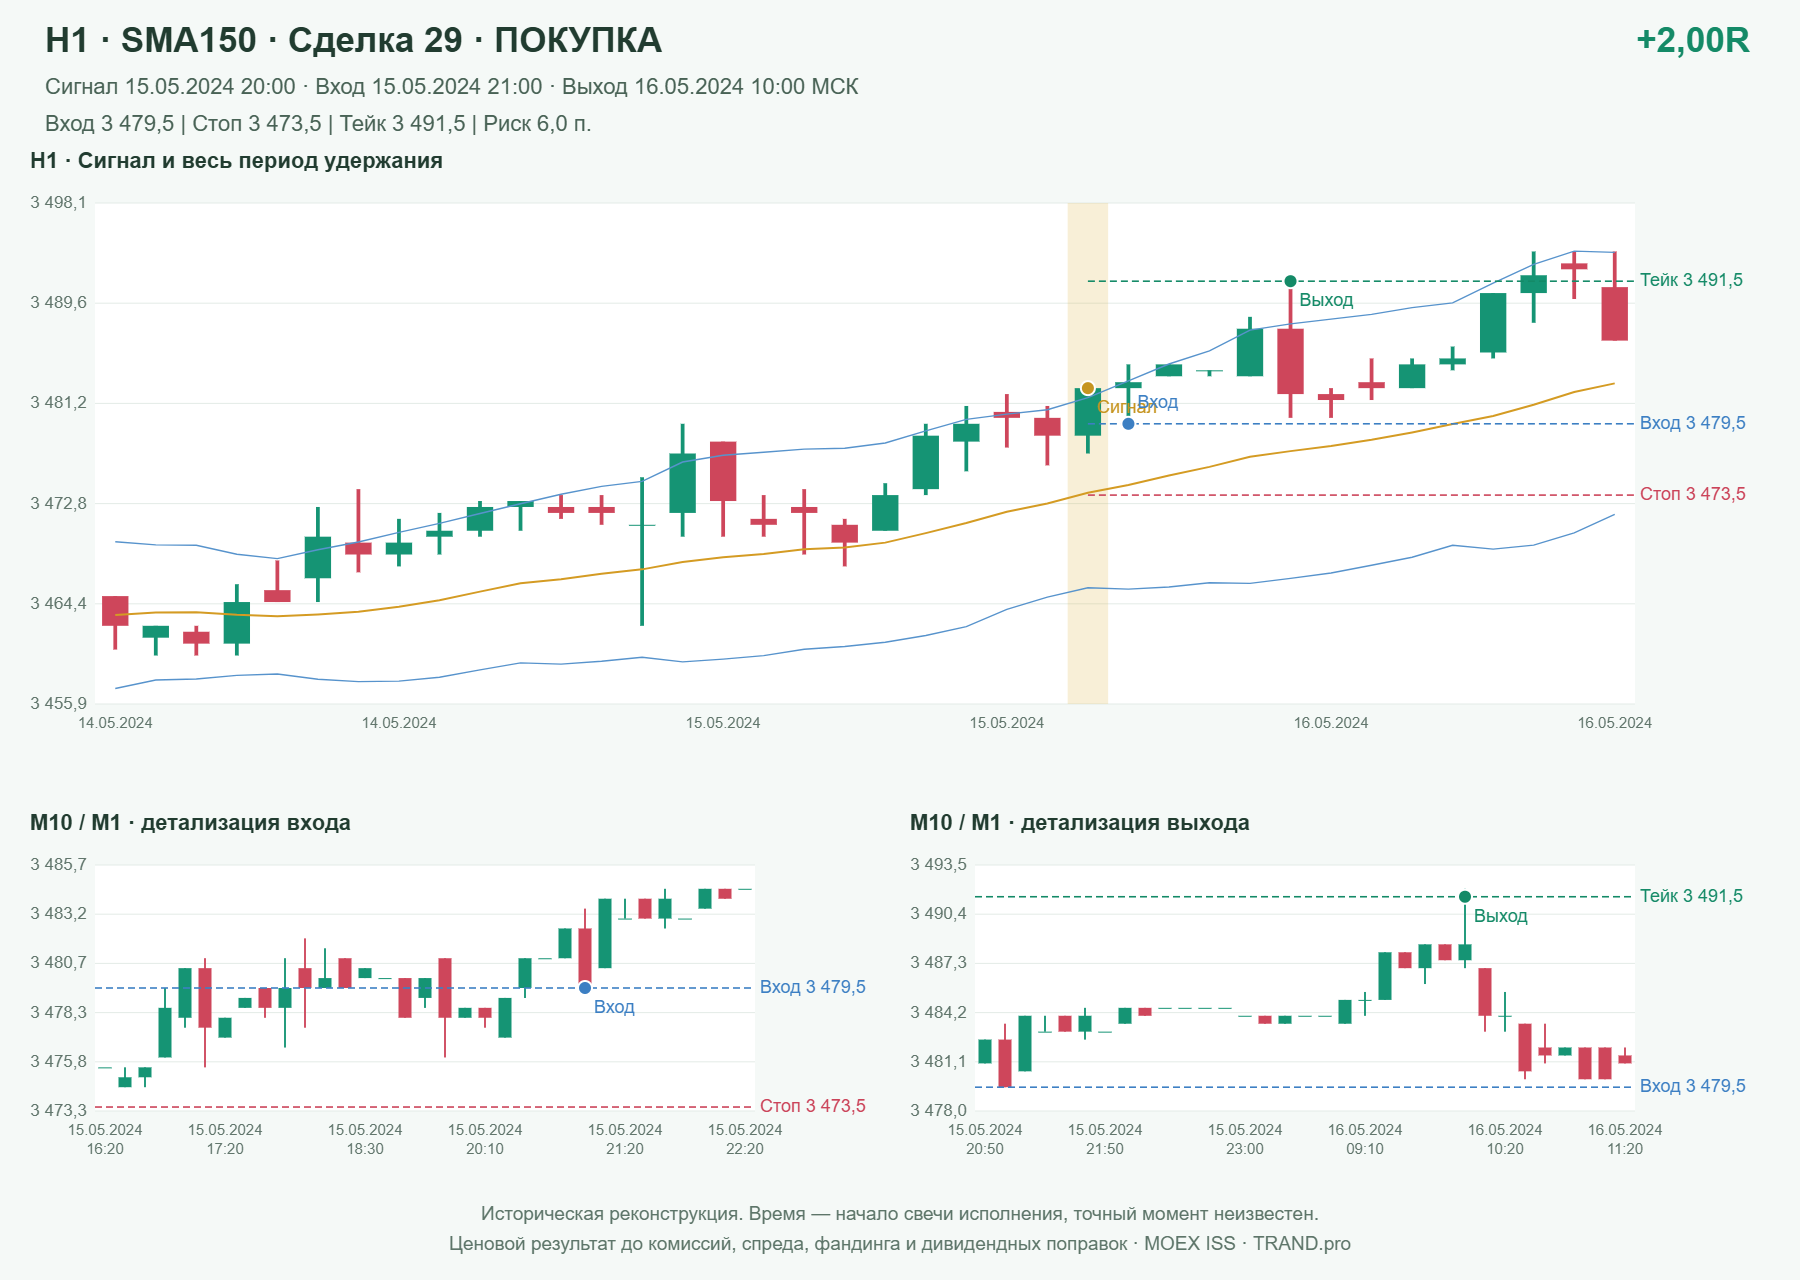
Task: Click the orange SMA150 line end on H1 chart
Action: [x=1613, y=384]
